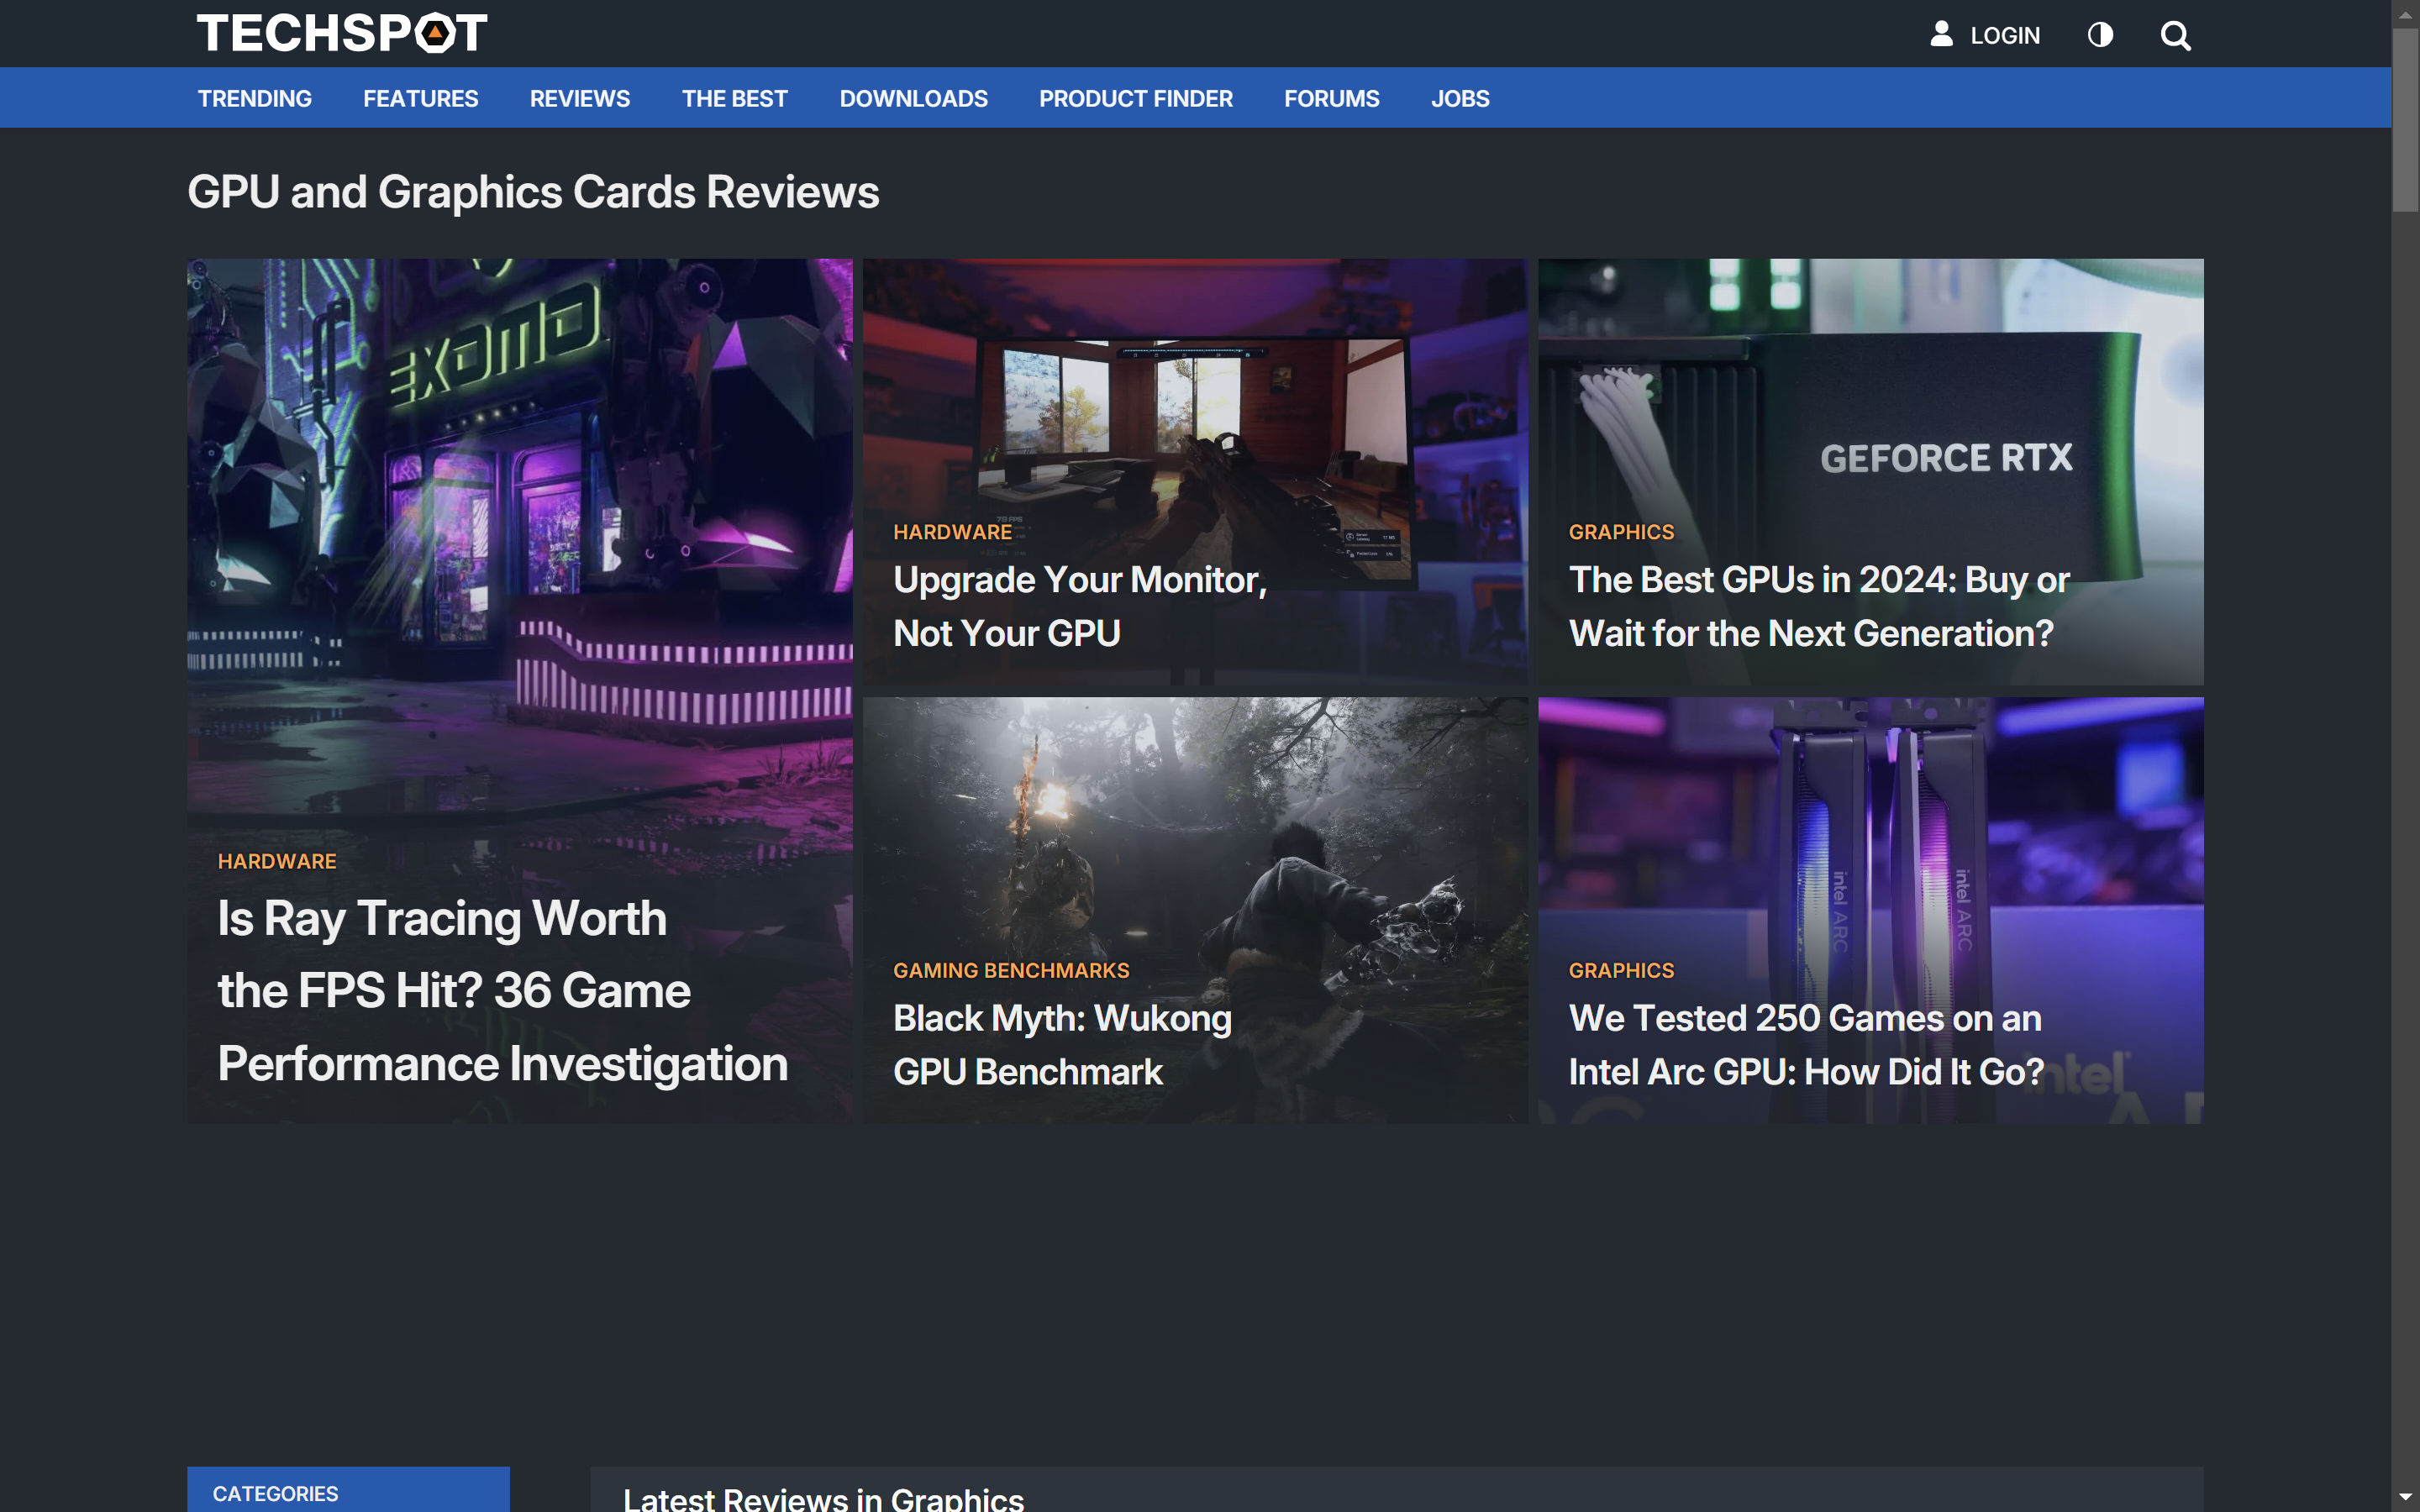
Task: Open Is Ray Tracing Worth the FPS Hit article
Action: coord(502,990)
